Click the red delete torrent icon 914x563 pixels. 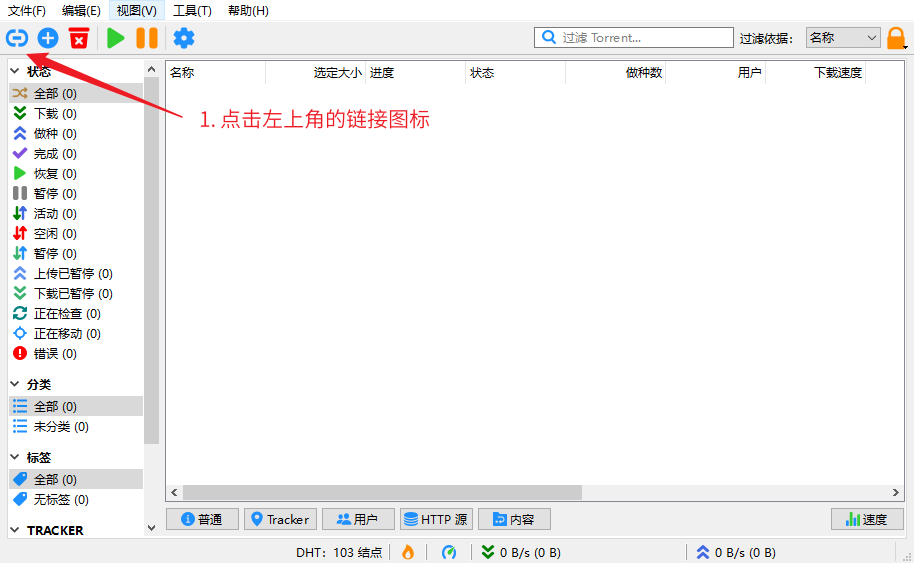(79, 38)
